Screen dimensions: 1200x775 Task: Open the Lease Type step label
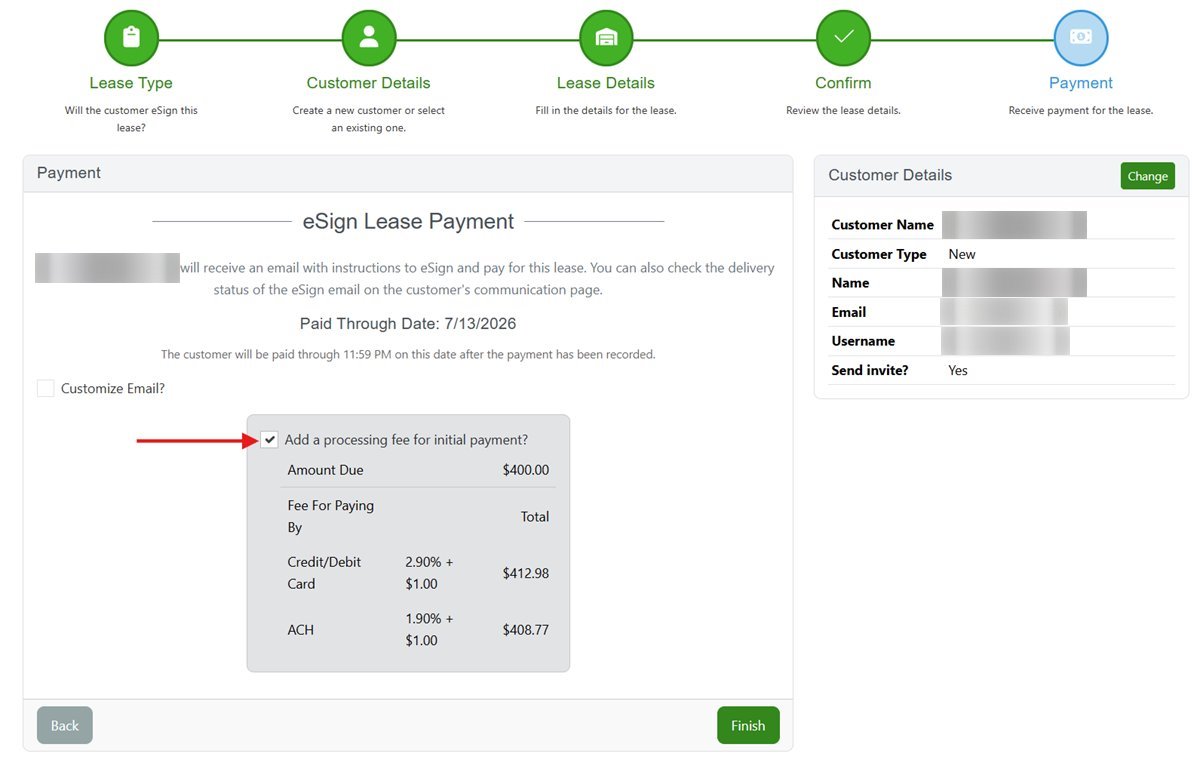point(131,83)
